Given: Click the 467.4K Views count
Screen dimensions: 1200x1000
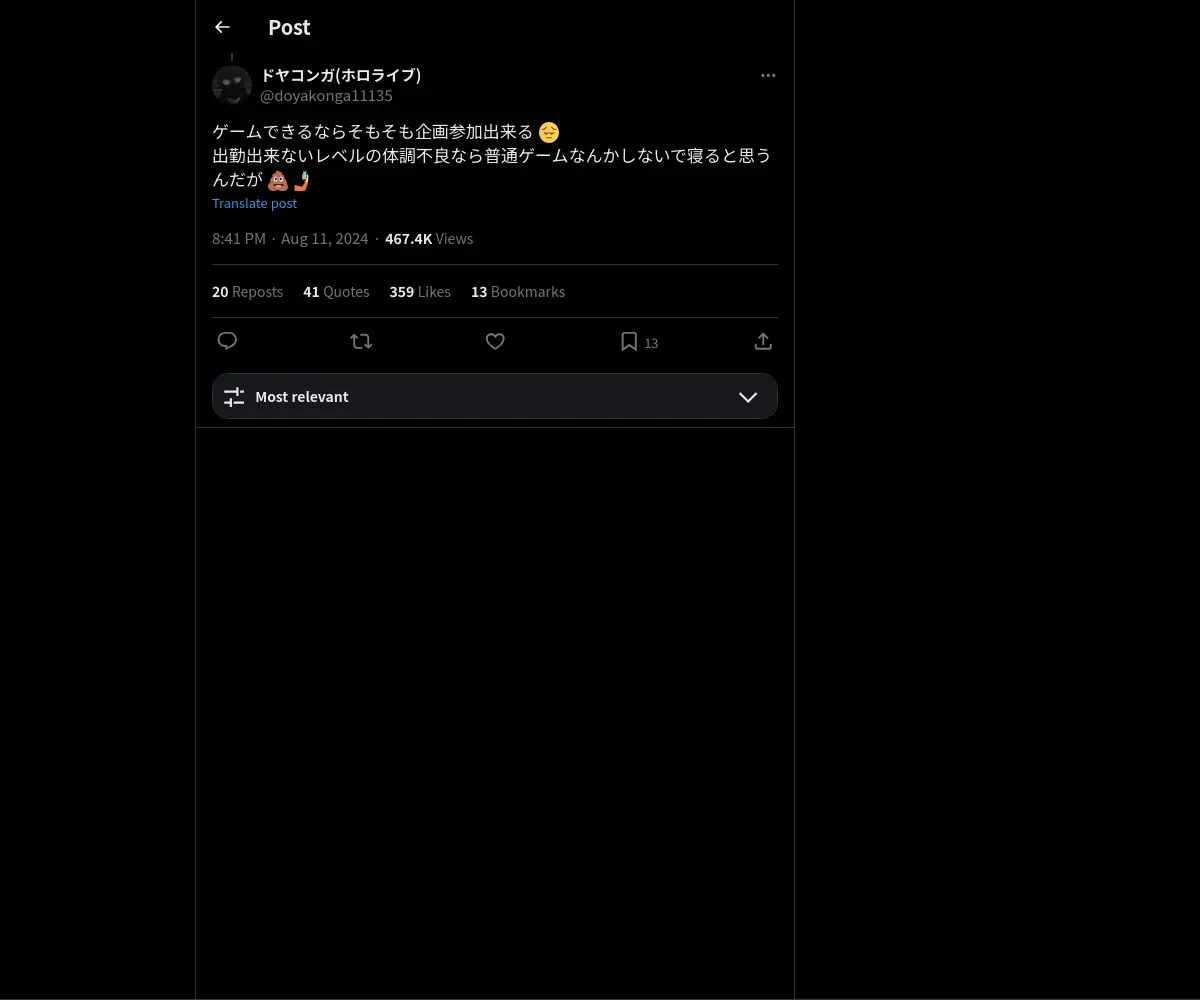Looking at the screenshot, I should 429,239.
